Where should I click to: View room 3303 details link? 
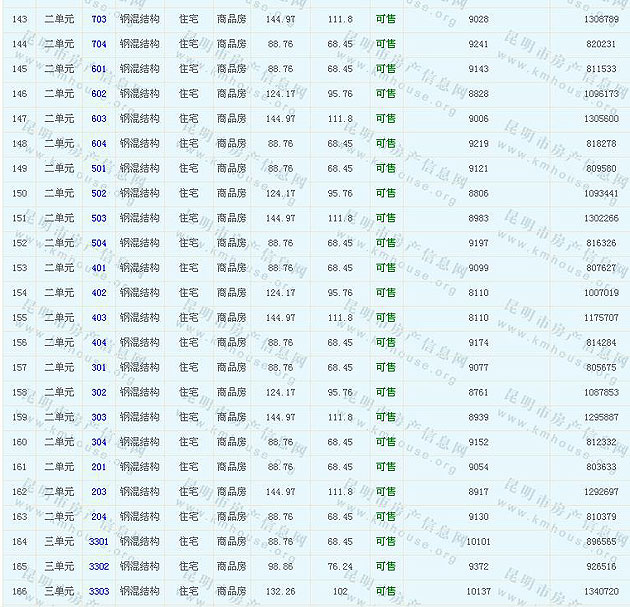pos(98,591)
